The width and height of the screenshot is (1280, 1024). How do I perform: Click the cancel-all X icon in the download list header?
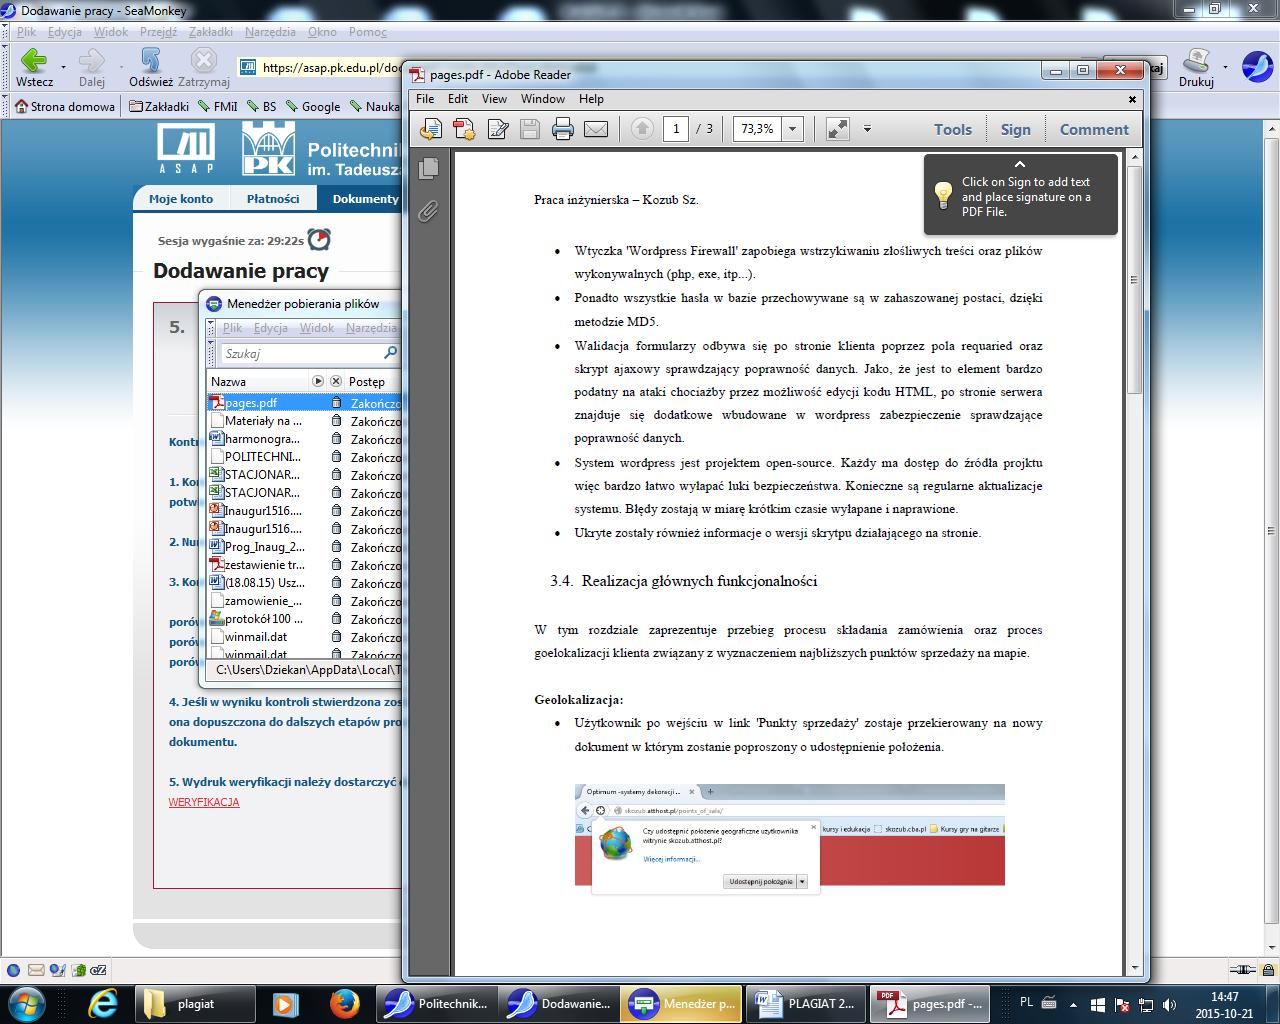[x=336, y=381]
